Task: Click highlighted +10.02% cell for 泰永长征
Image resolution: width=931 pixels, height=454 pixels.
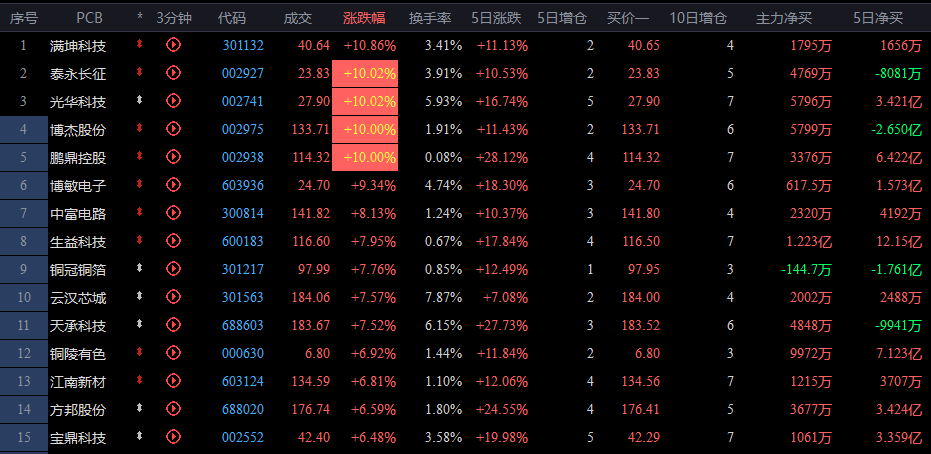Action: pyautogui.click(x=365, y=73)
